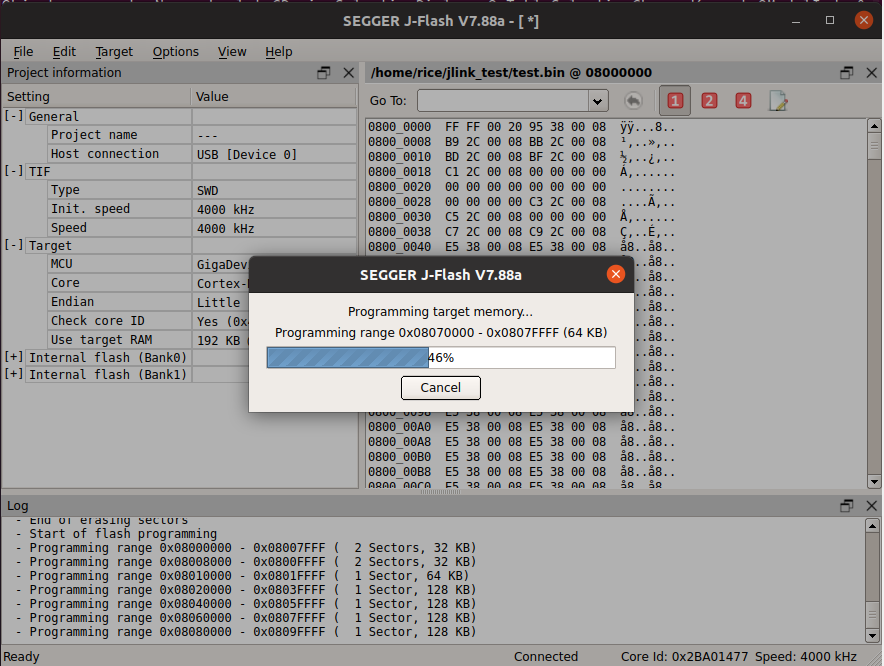The height and width of the screenshot is (666, 884).
Task: Open the View menu
Action: coord(232,52)
